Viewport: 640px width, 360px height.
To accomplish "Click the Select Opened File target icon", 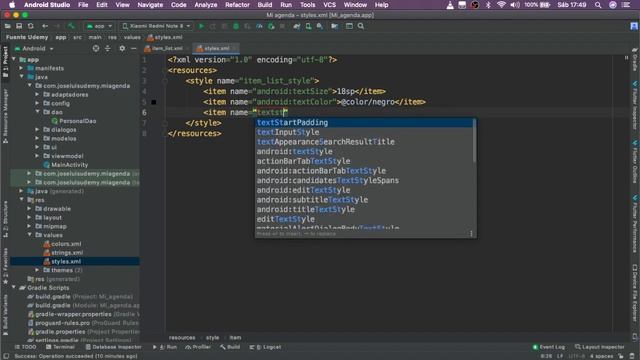I will (x=96, y=49).
